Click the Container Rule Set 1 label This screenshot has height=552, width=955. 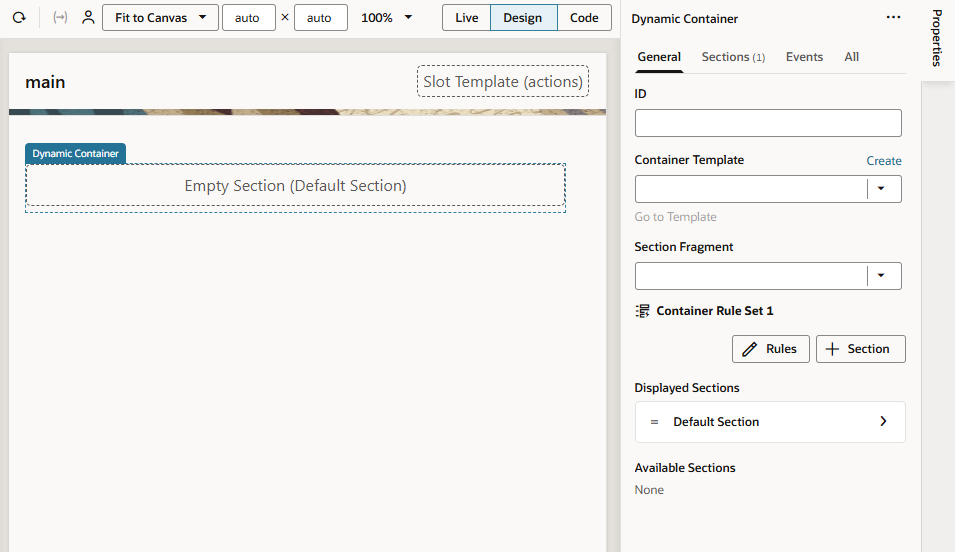tap(714, 311)
